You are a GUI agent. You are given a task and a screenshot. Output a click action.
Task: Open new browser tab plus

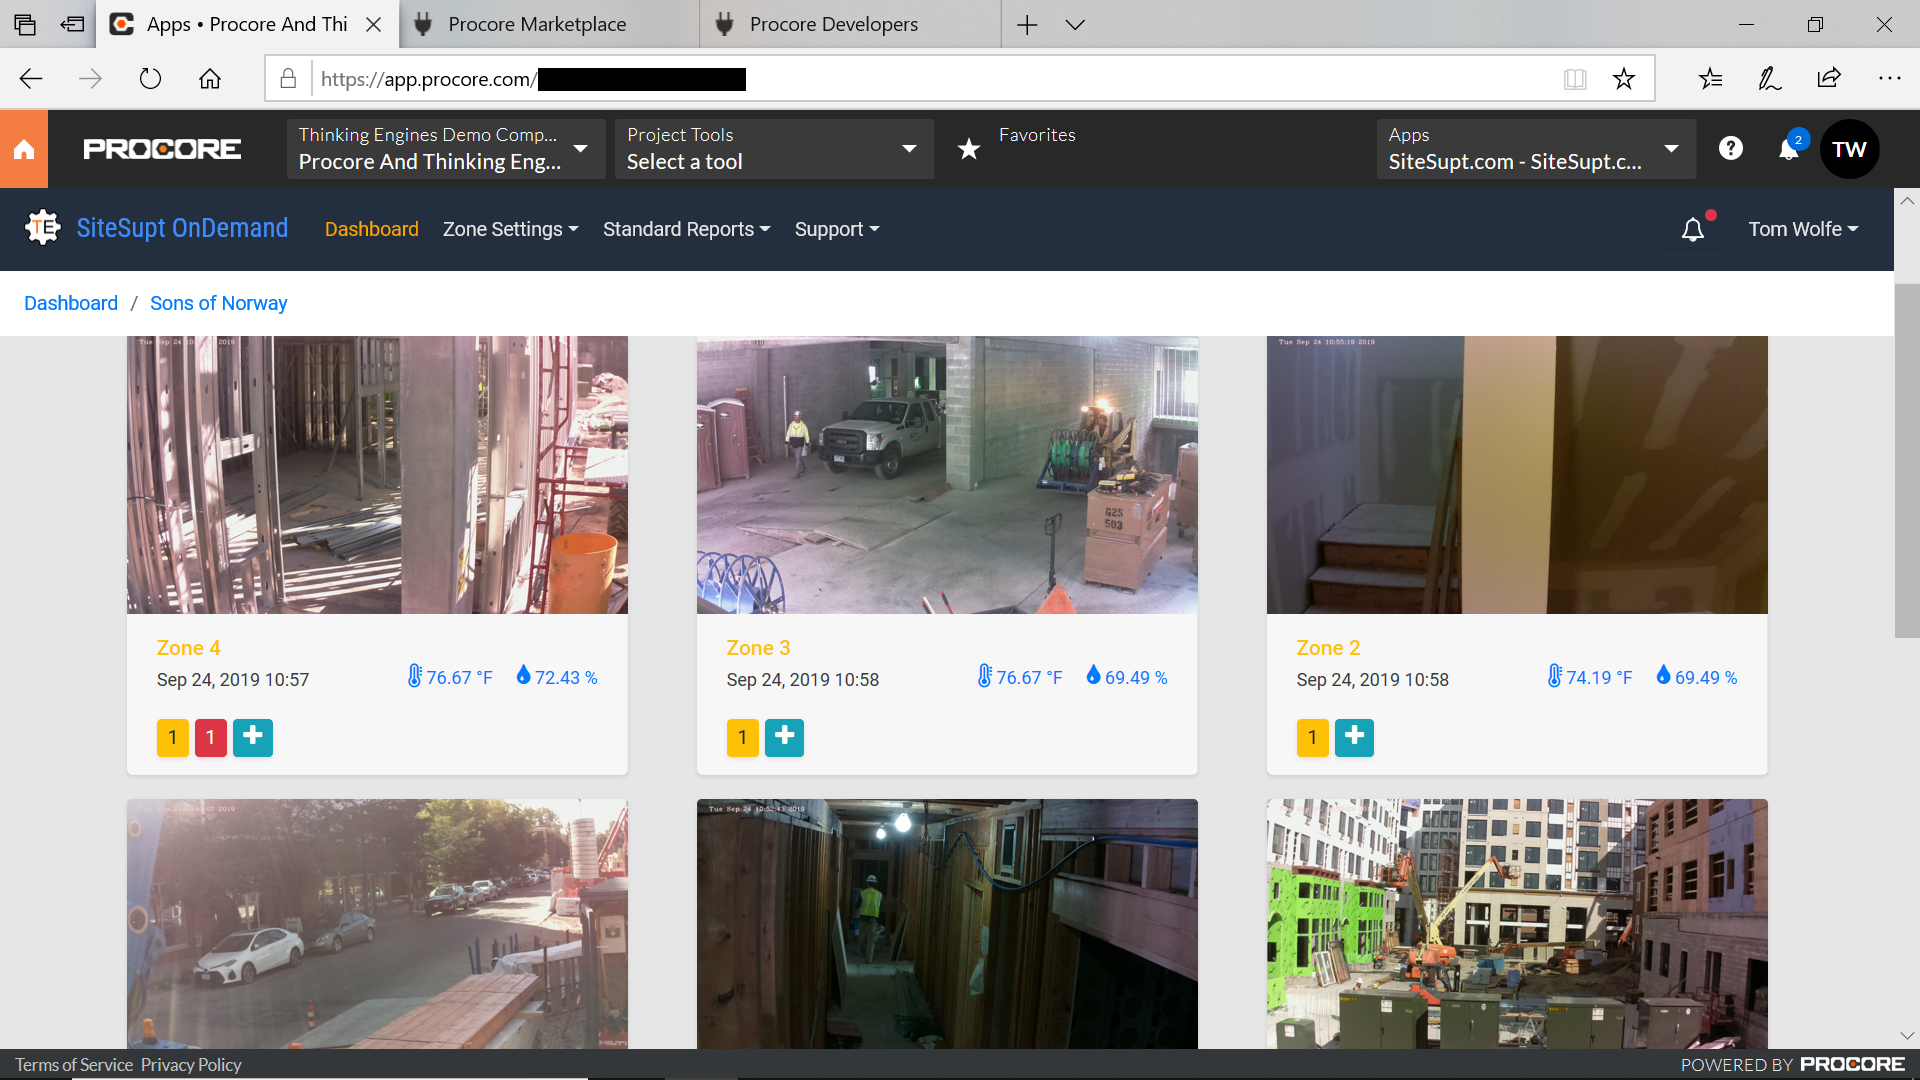1027,24
